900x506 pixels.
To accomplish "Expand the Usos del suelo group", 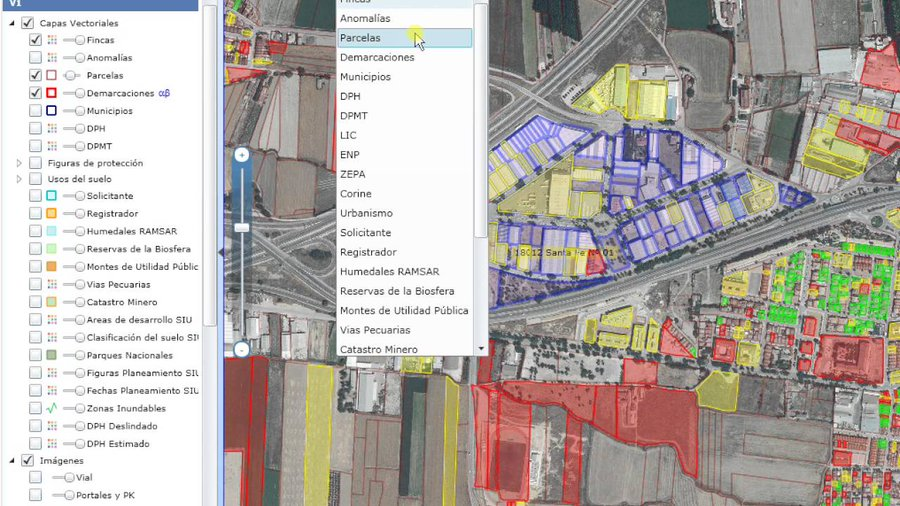I will (x=19, y=180).
